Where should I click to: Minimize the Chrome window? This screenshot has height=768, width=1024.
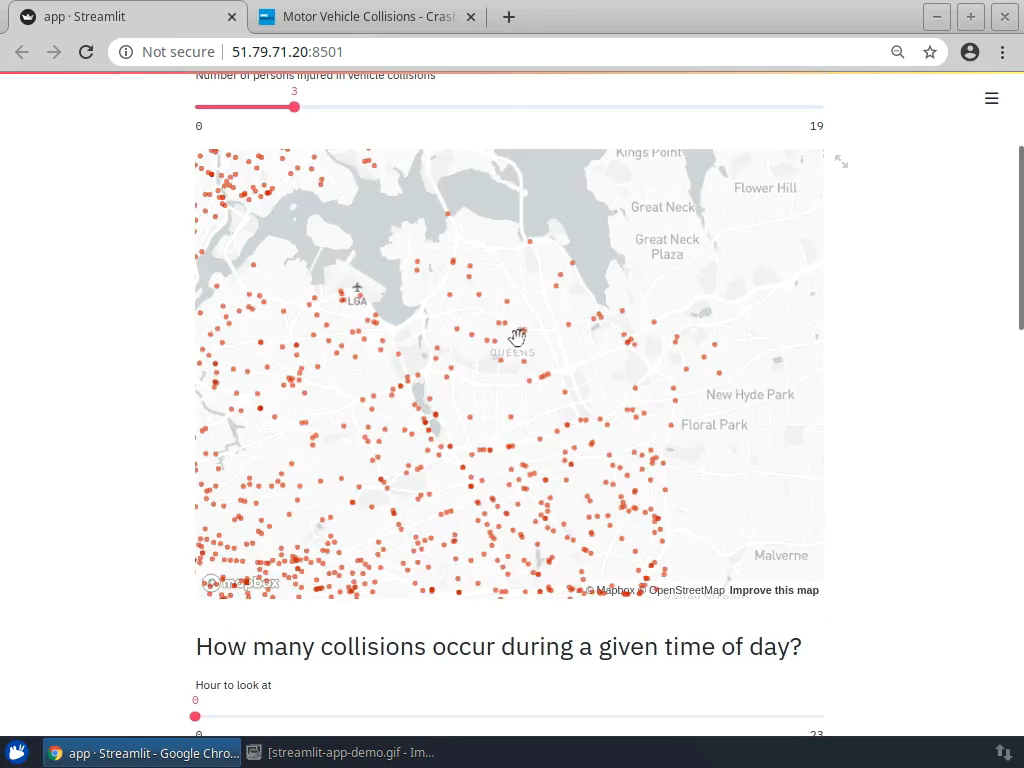[936, 17]
